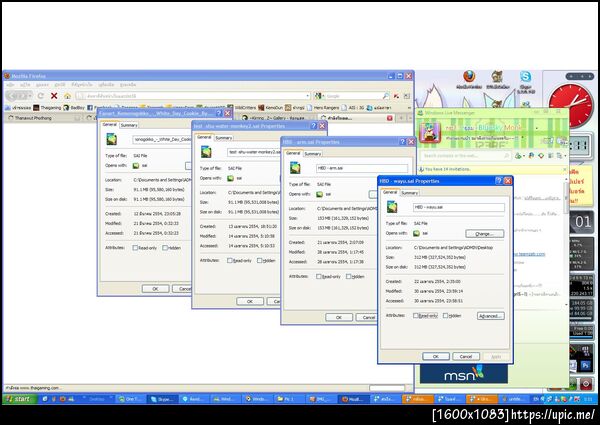This screenshot has width=600, height=425.
Task: Choose search engine via Google dropdown
Action: coord(319,96)
